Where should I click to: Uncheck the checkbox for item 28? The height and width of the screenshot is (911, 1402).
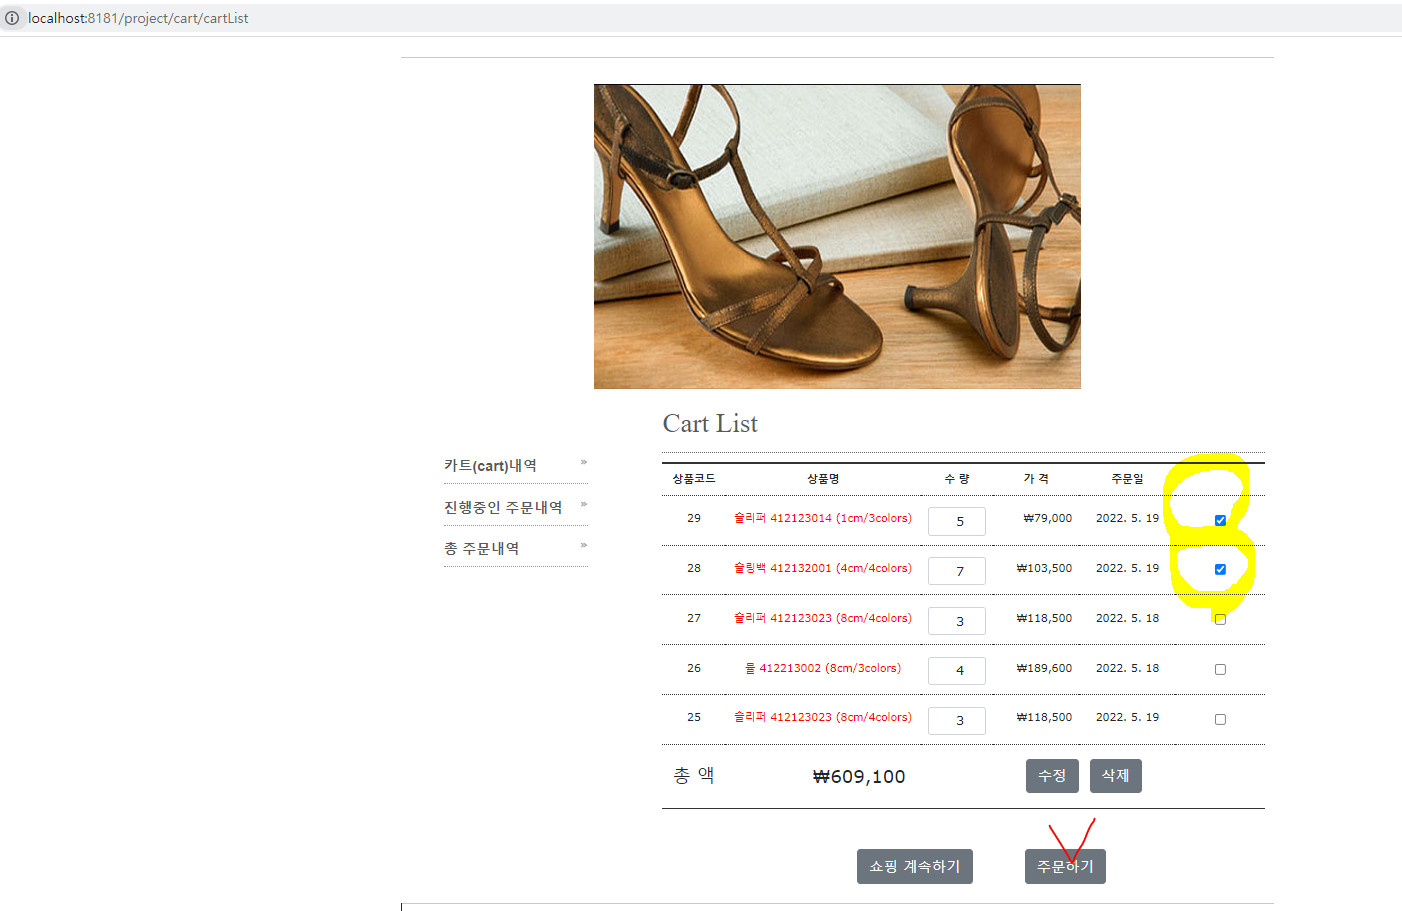(x=1220, y=569)
